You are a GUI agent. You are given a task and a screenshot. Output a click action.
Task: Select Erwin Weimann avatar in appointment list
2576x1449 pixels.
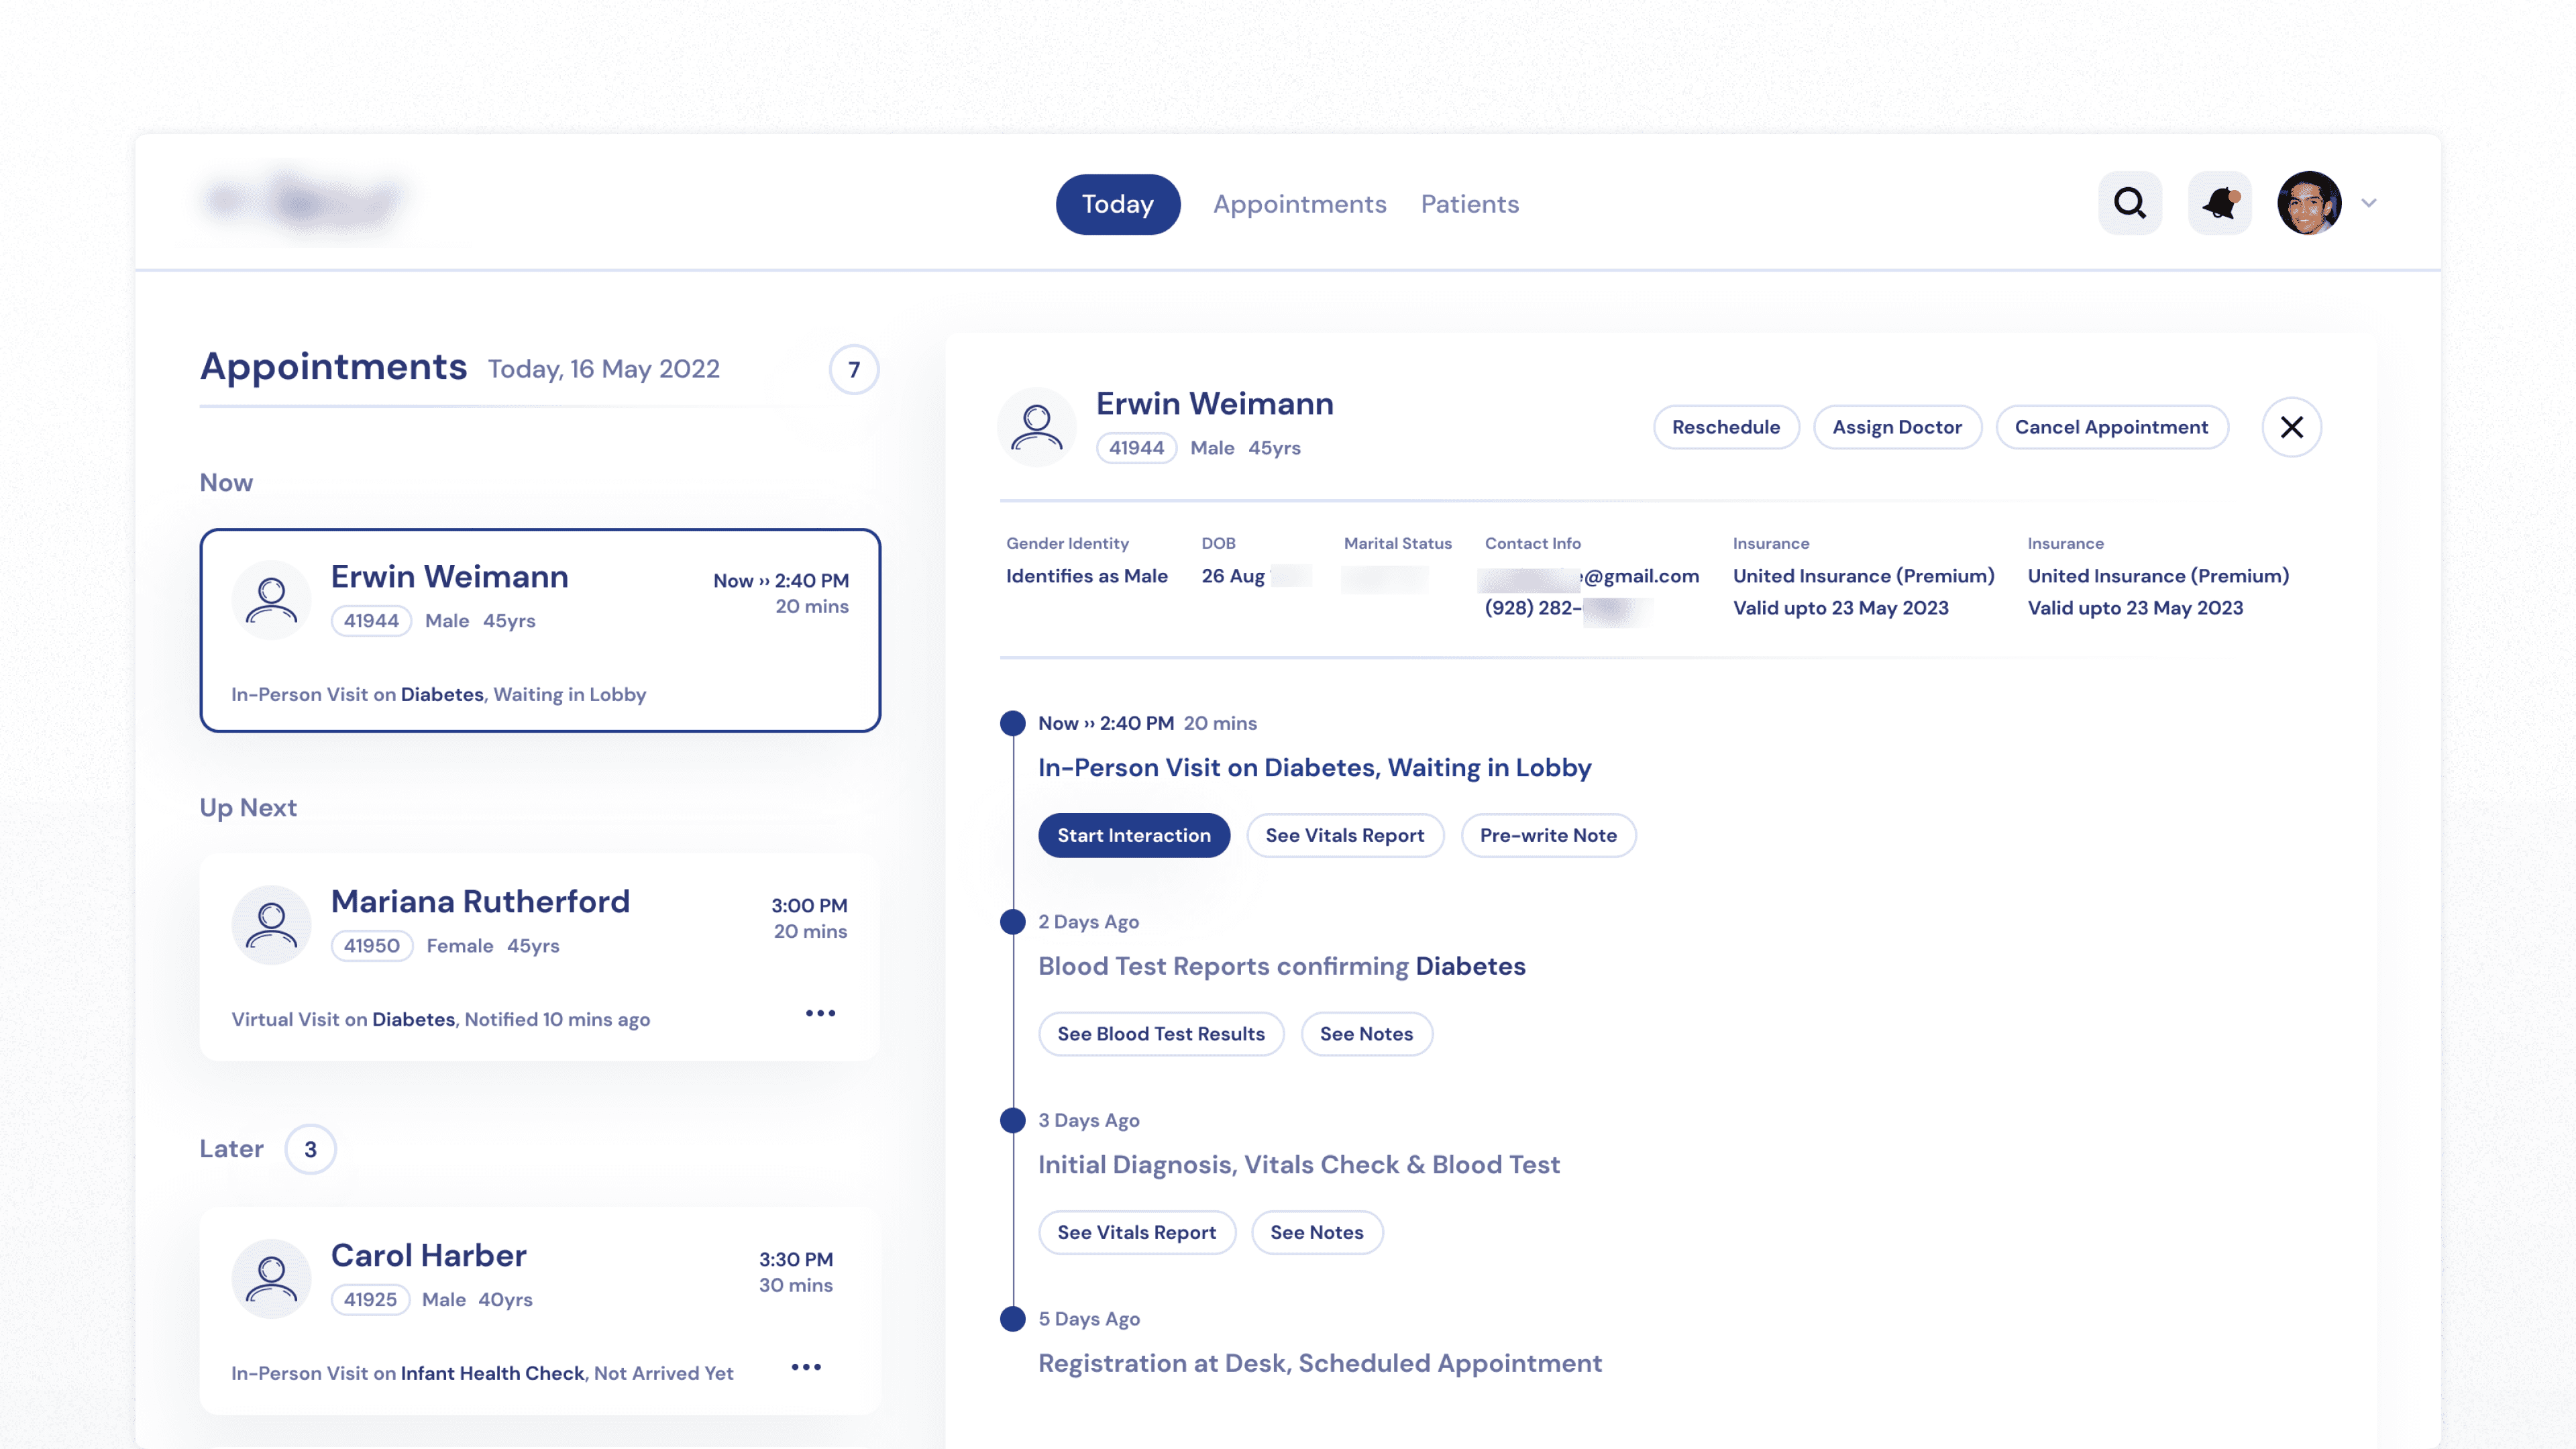click(271, 600)
